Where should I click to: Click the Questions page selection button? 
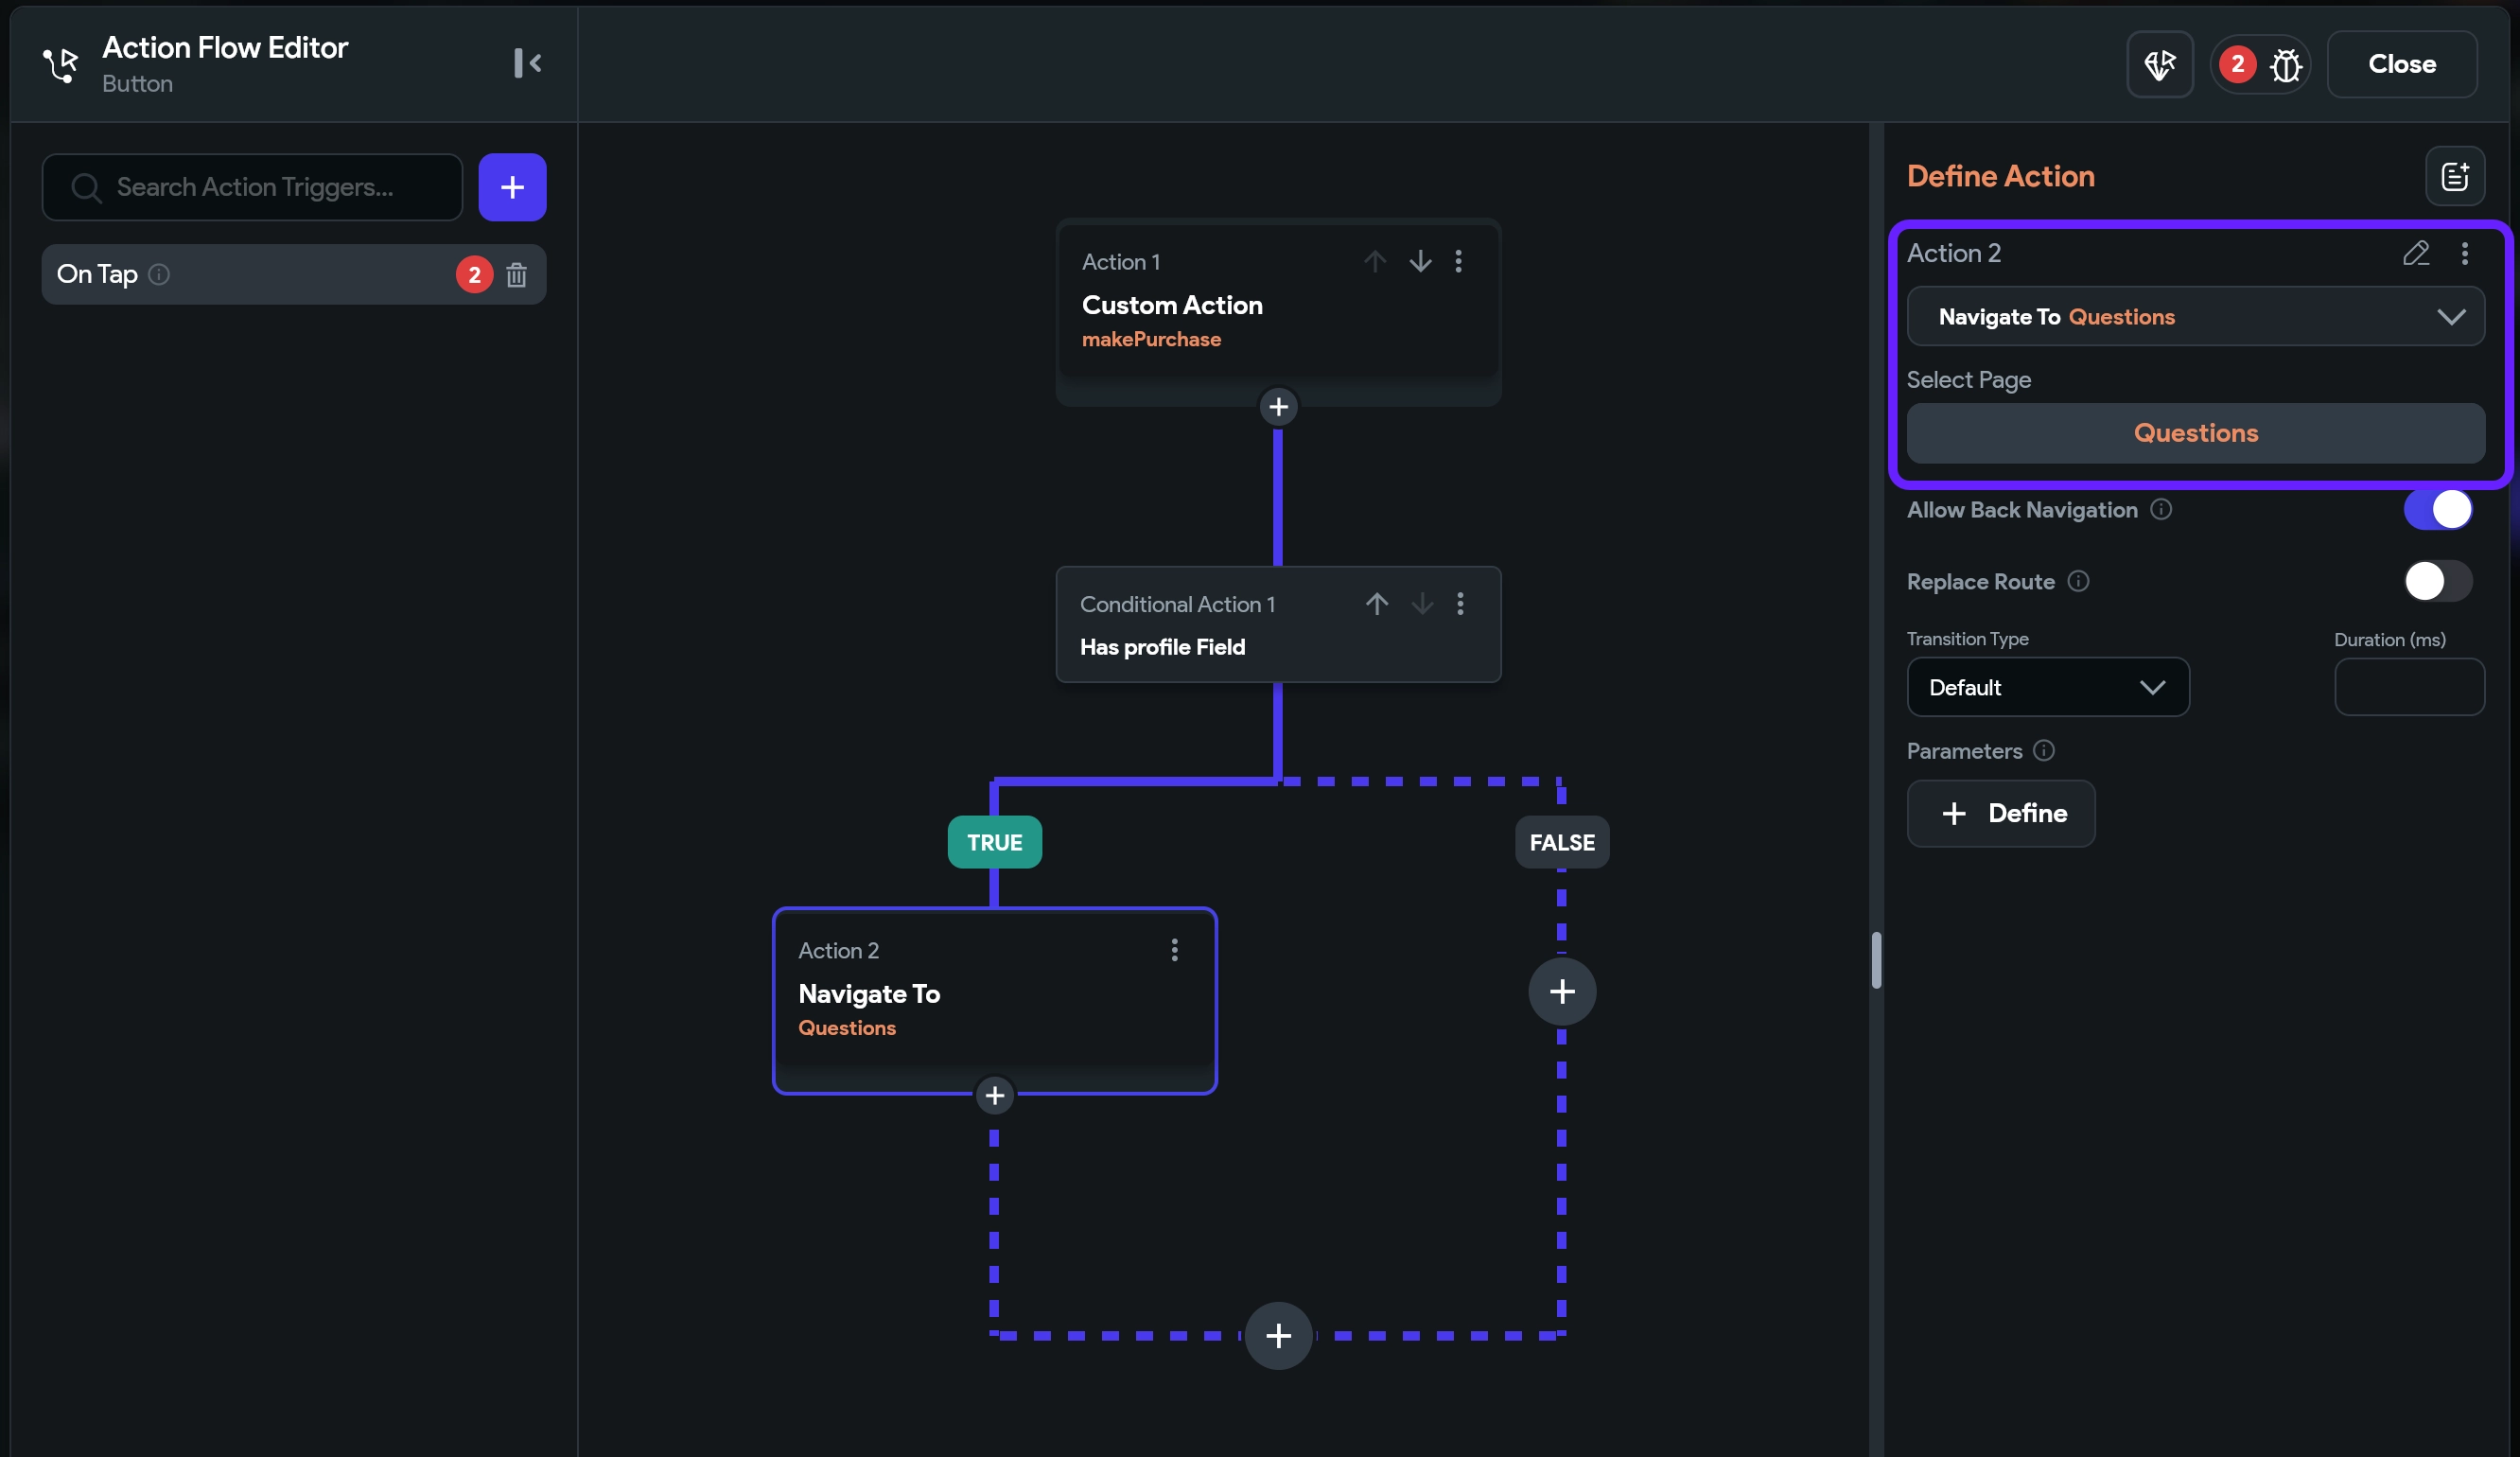click(2194, 433)
